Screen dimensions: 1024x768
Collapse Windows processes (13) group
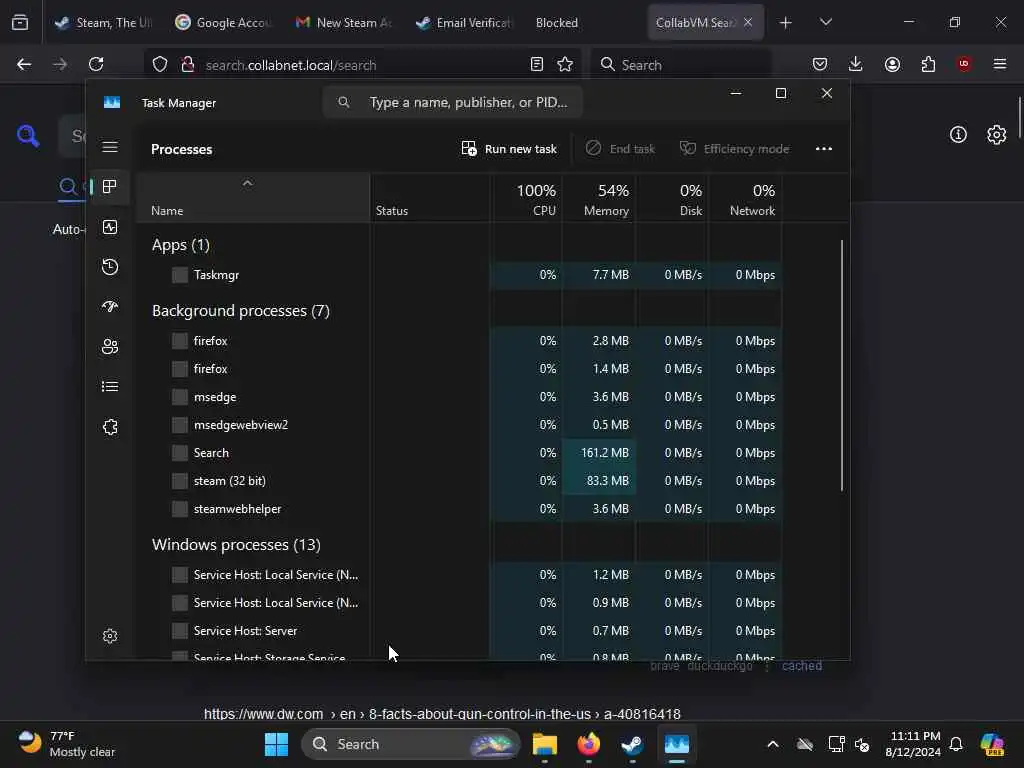236,545
